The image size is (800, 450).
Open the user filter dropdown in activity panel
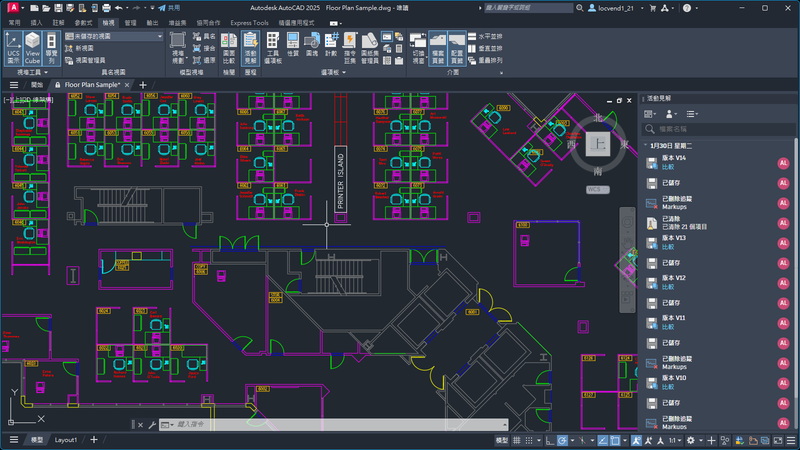point(671,114)
